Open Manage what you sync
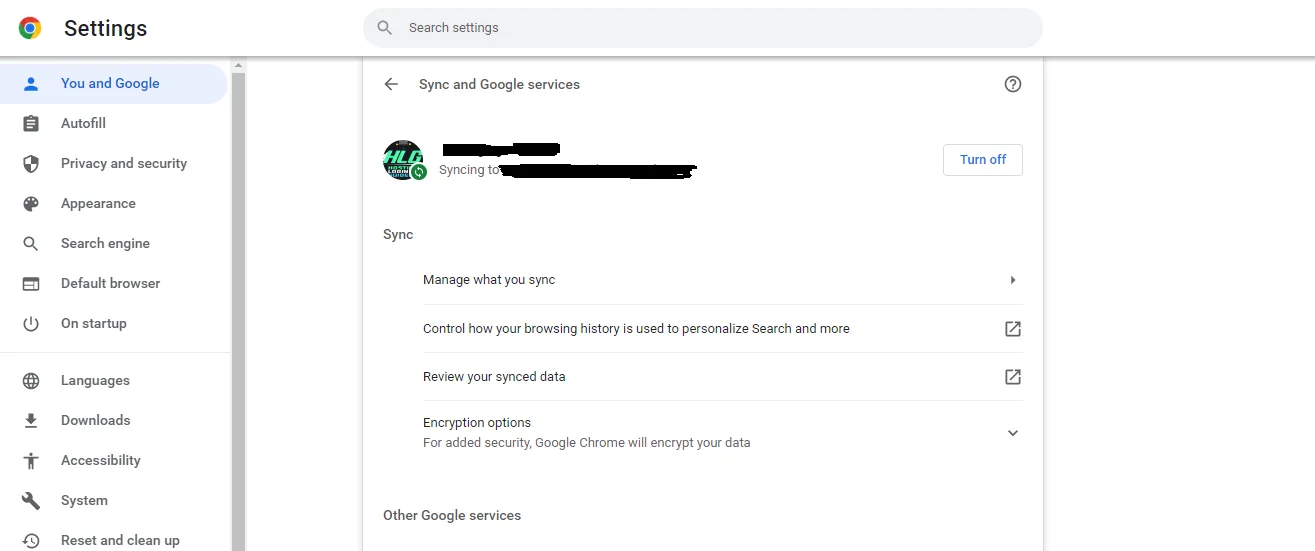The width and height of the screenshot is (1315, 551). click(x=723, y=280)
